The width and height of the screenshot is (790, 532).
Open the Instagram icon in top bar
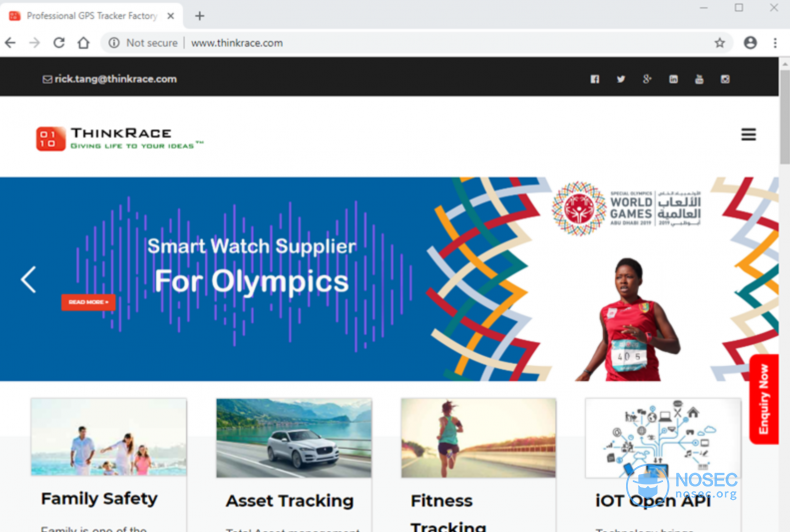[x=725, y=79]
